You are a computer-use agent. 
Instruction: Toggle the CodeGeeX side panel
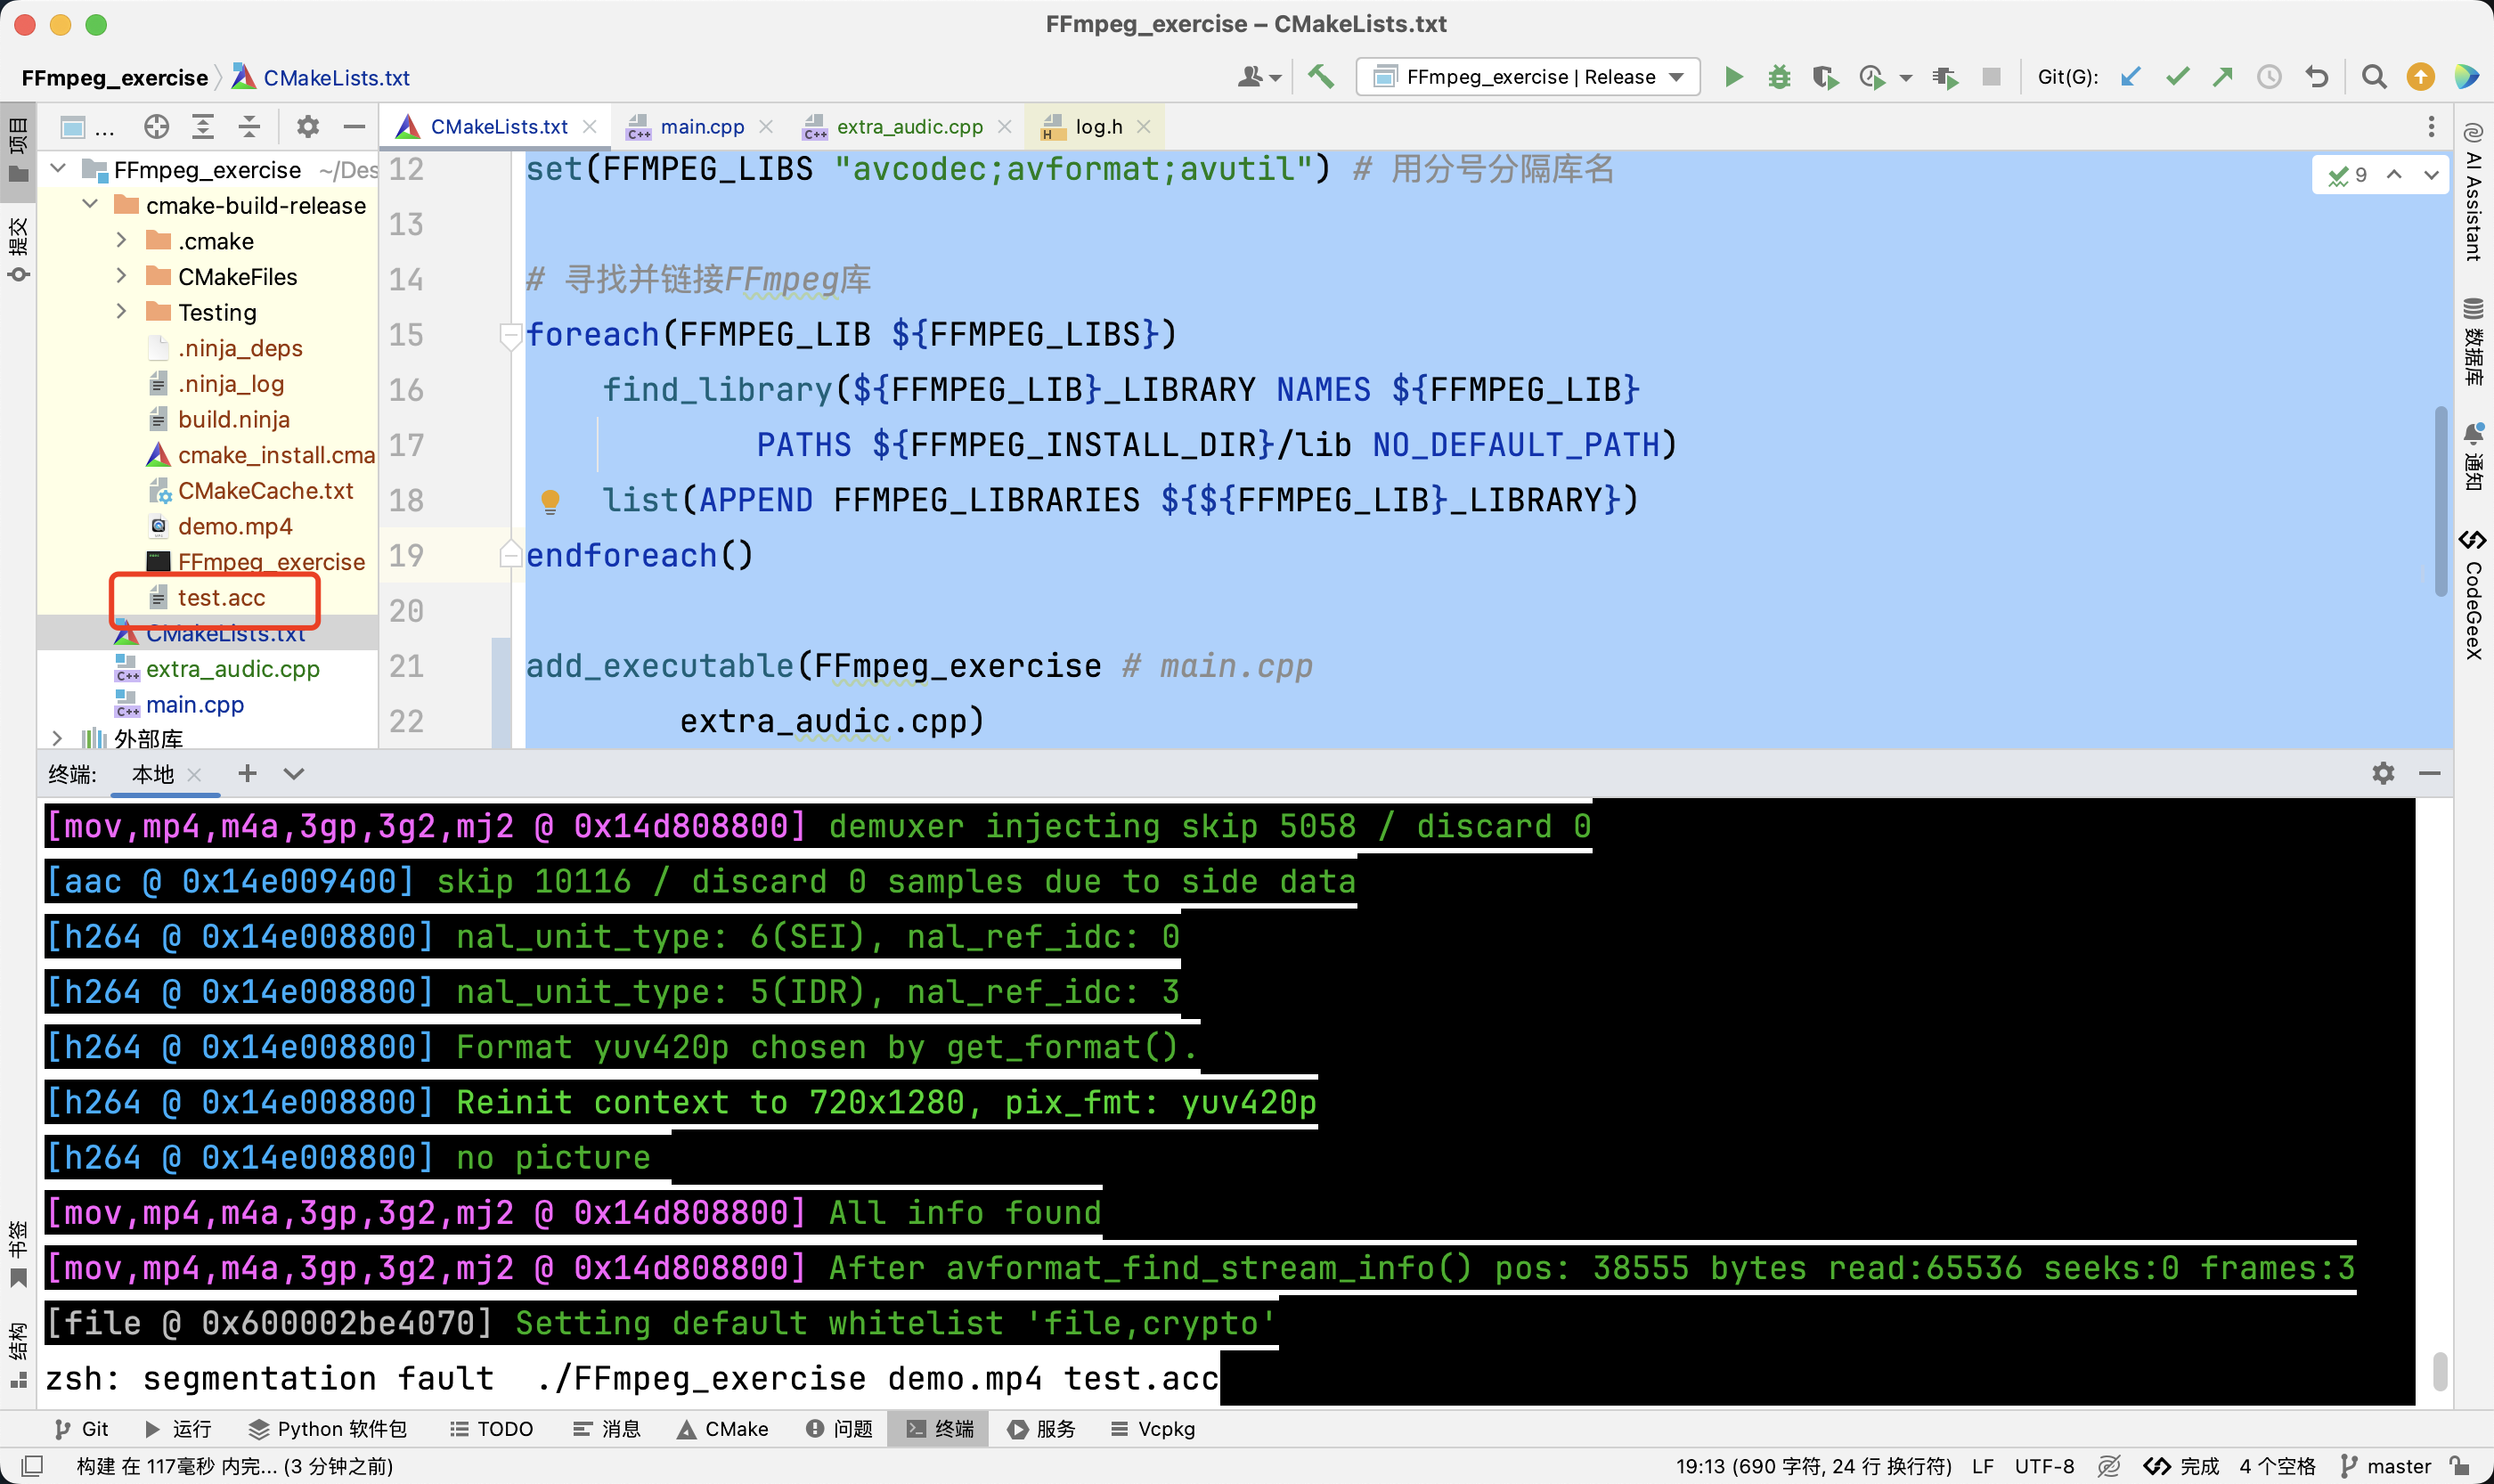point(2473,595)
